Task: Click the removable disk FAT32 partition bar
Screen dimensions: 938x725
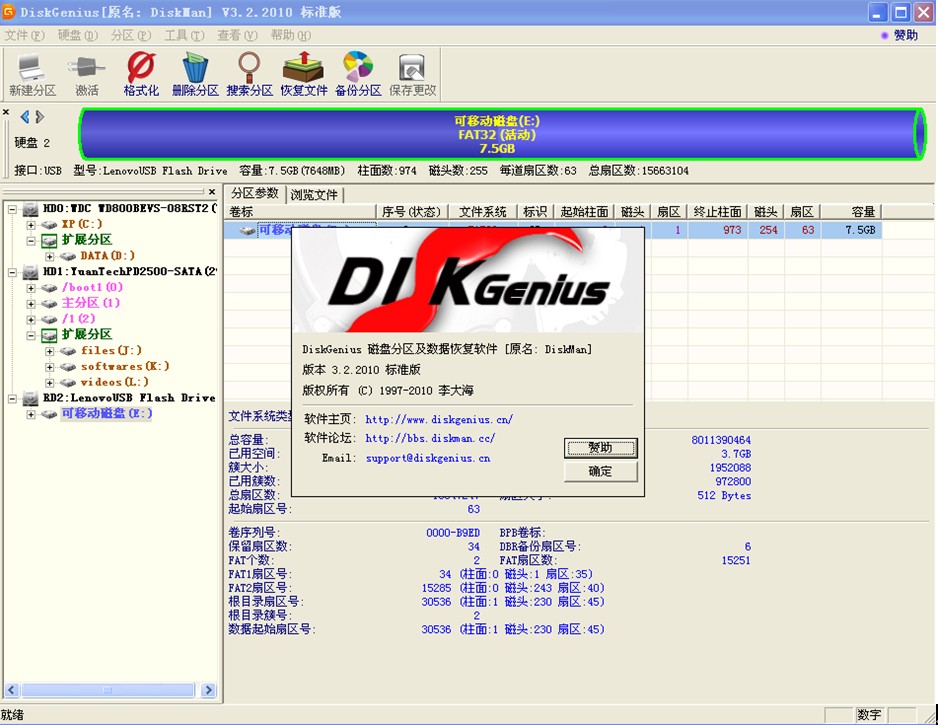Action: (500, 135)
